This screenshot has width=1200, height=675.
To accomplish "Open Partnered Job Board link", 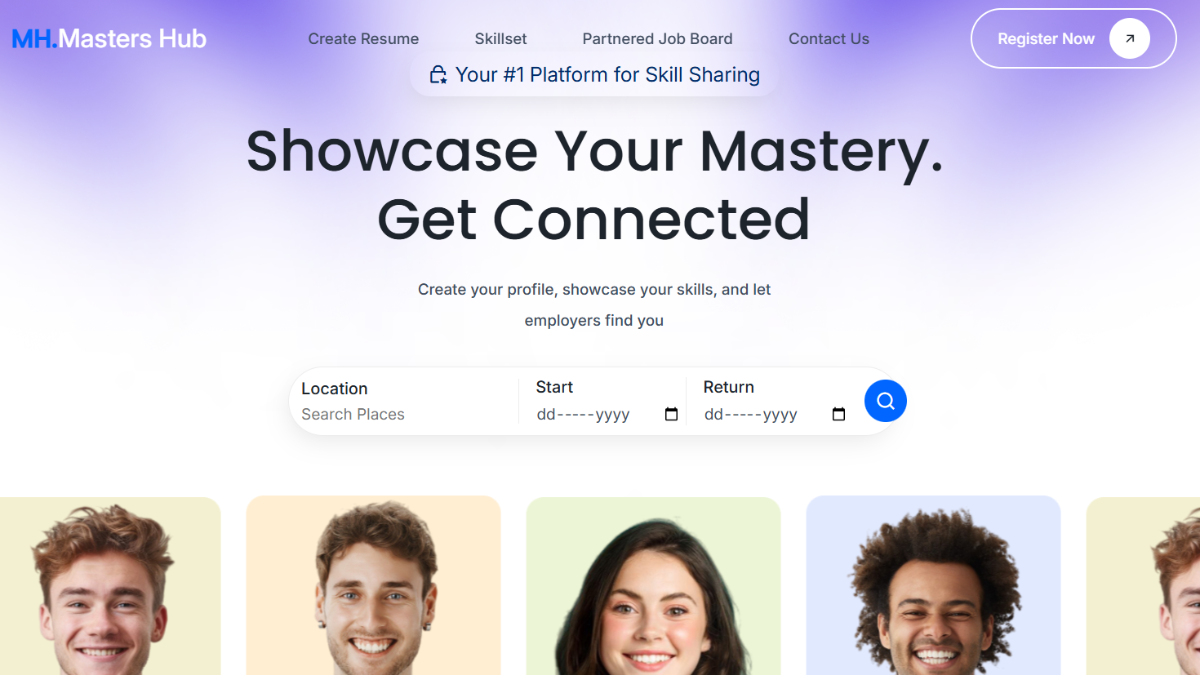I will [658, 39].
